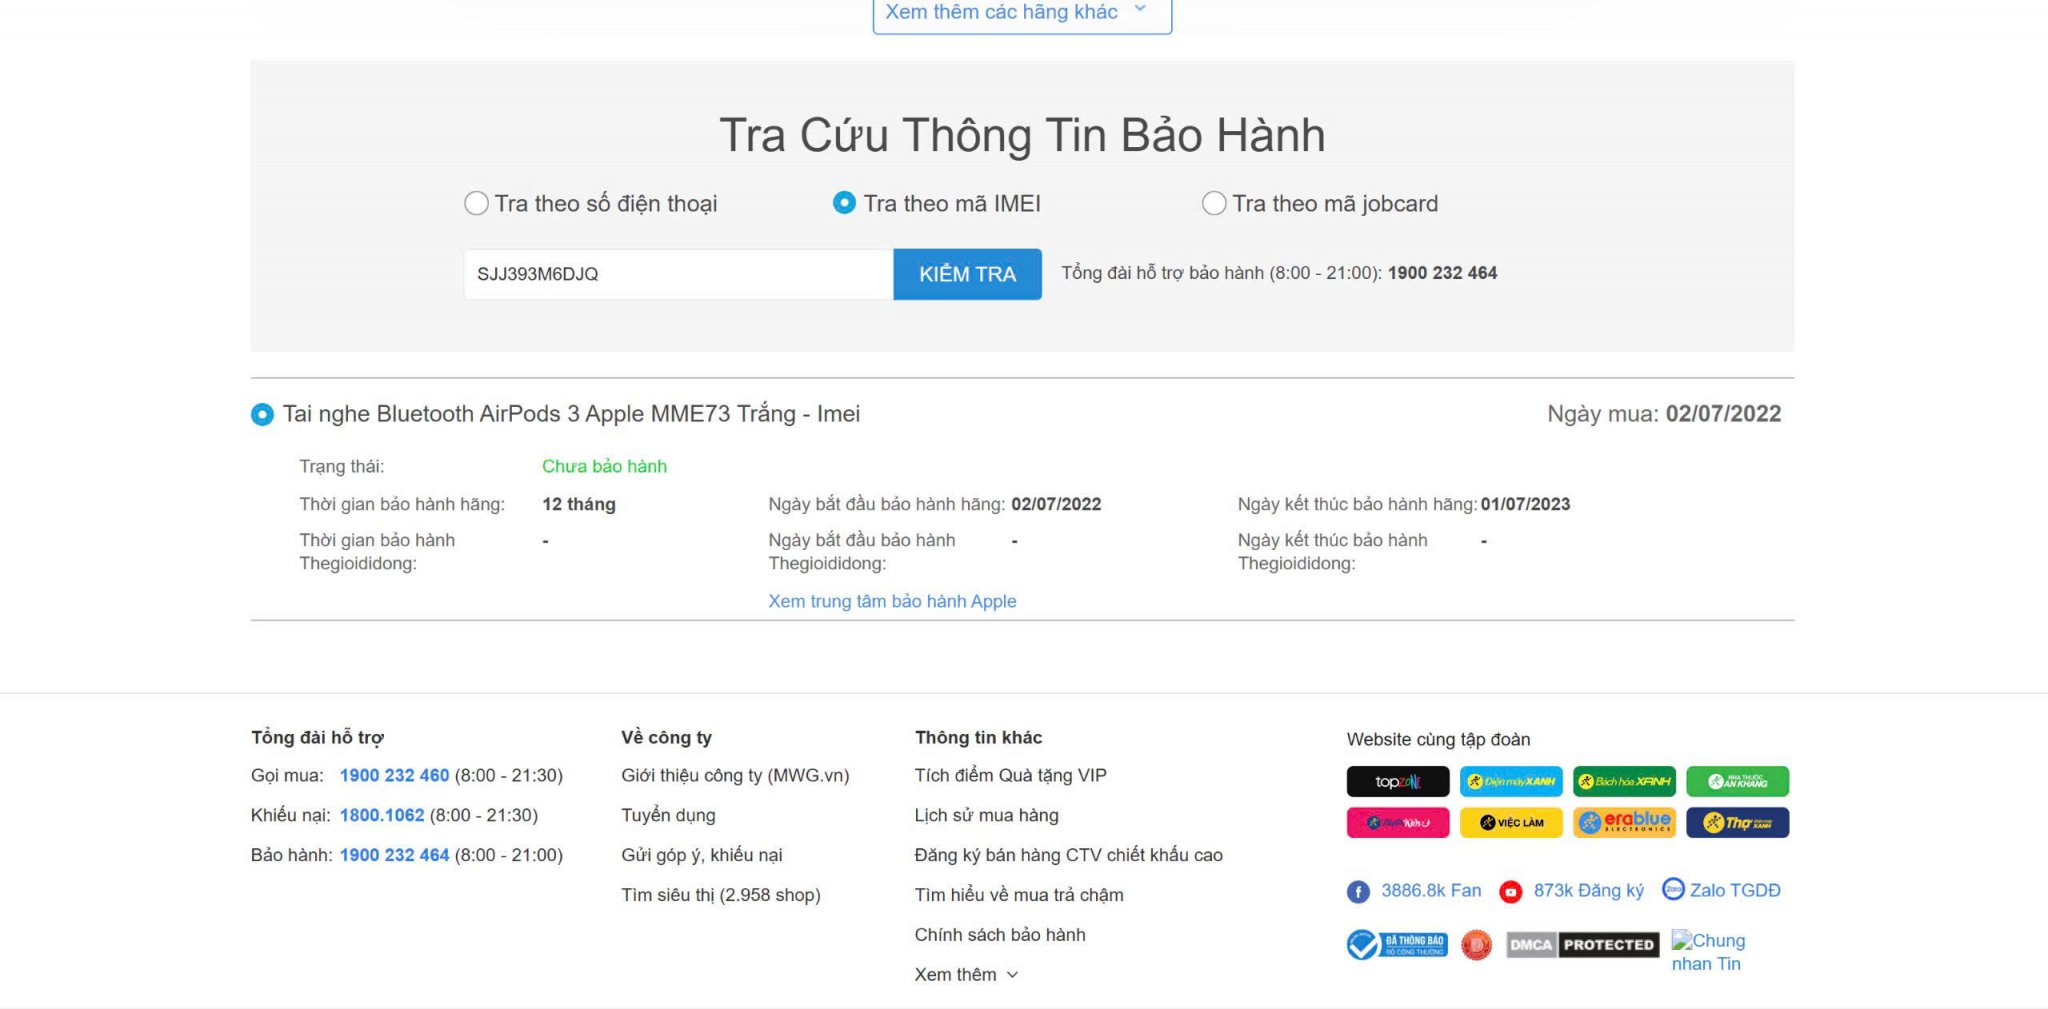Click the Nhà thuốc An Khang logo
The image size is (2048, 1009).
point(1737,781)
